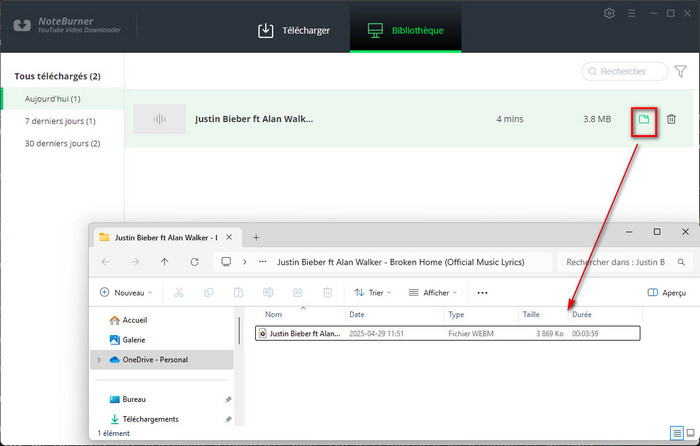Open Bureau in quick access
This screenshot has width=700, height=446.
pos(128,399)
